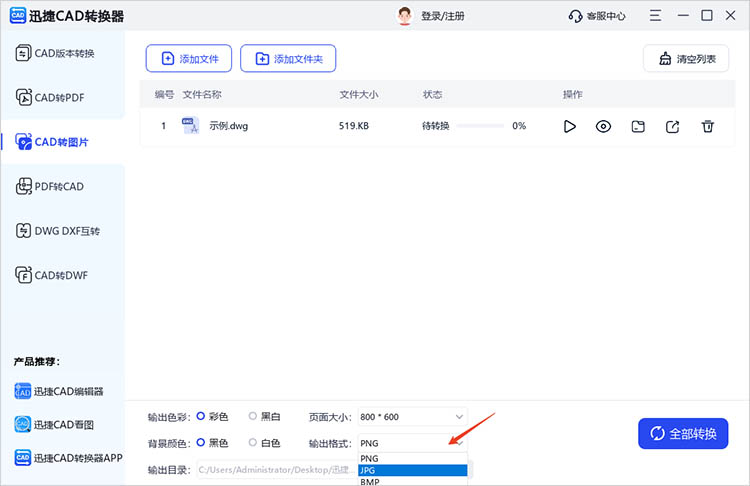Image resolution: width=750 pixels, height=486 pixels.
Task: Open 迅捷CAD看图 product recommendation
Action: tap(54, 424)
